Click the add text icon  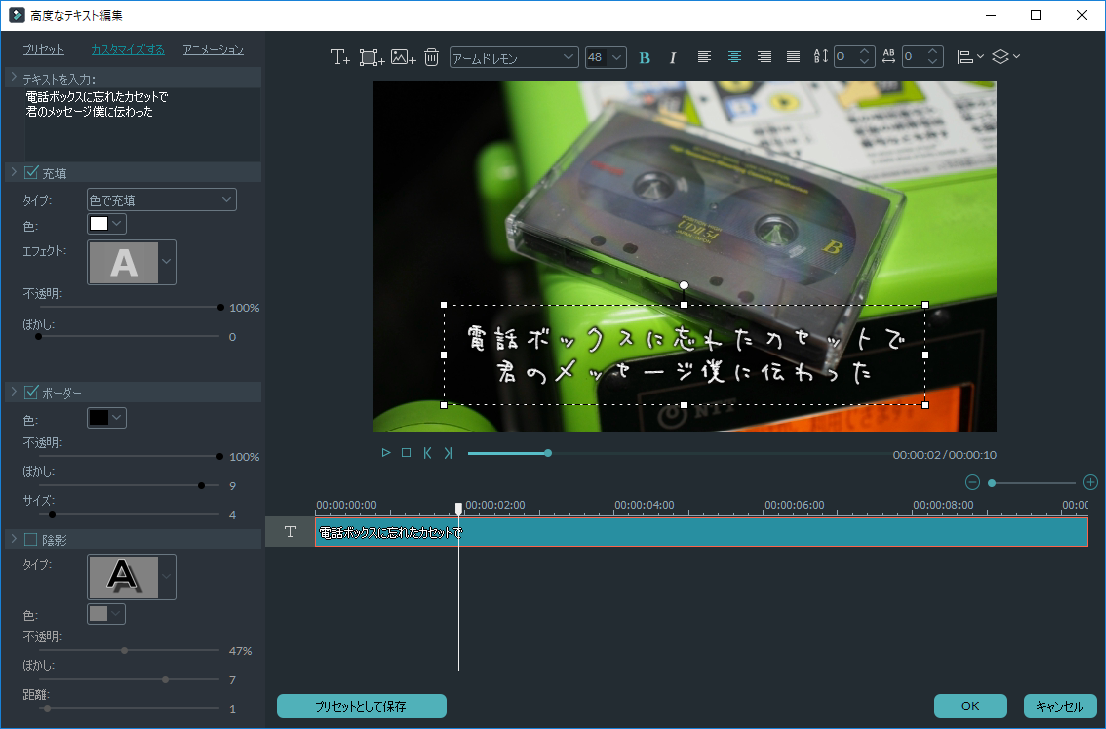[340, 57]
